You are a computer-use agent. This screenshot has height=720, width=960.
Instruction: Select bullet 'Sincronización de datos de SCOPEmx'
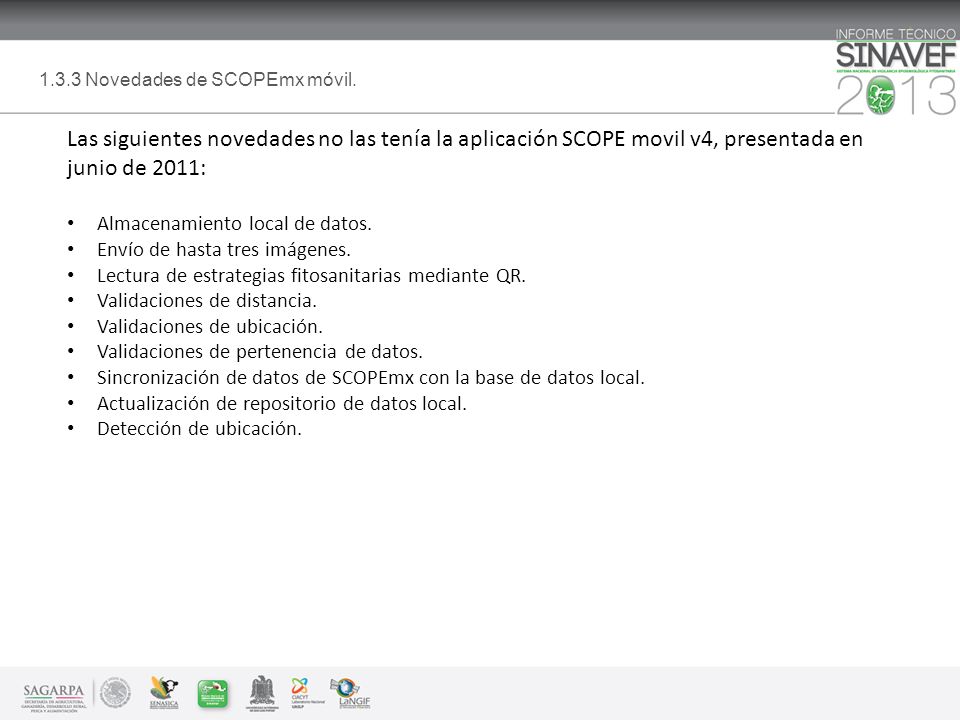click(x=256, y=377)
